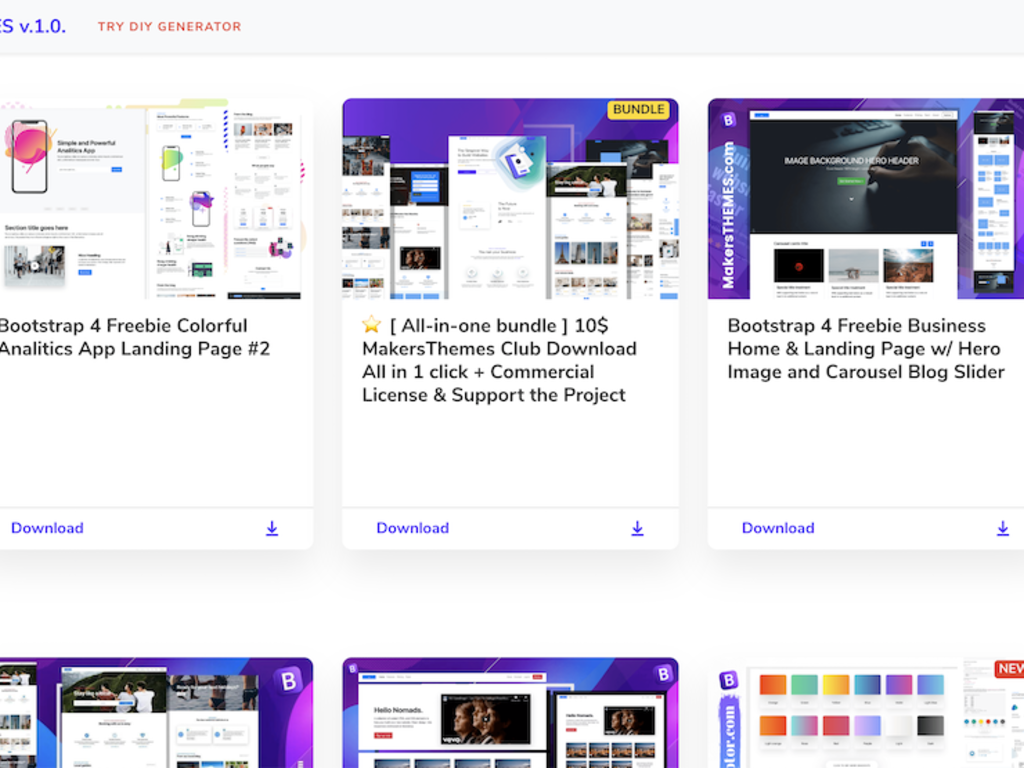Click Bootstrap B logo on Hello Nomads thumbnail

click(661, 674)
